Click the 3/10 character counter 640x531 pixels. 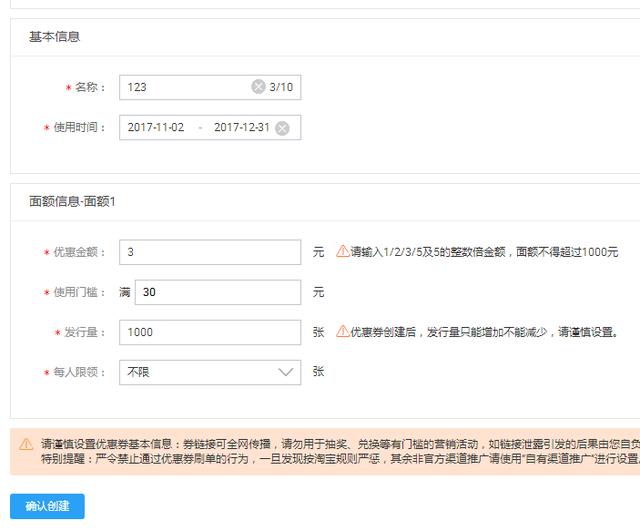(x=281, y=87)
